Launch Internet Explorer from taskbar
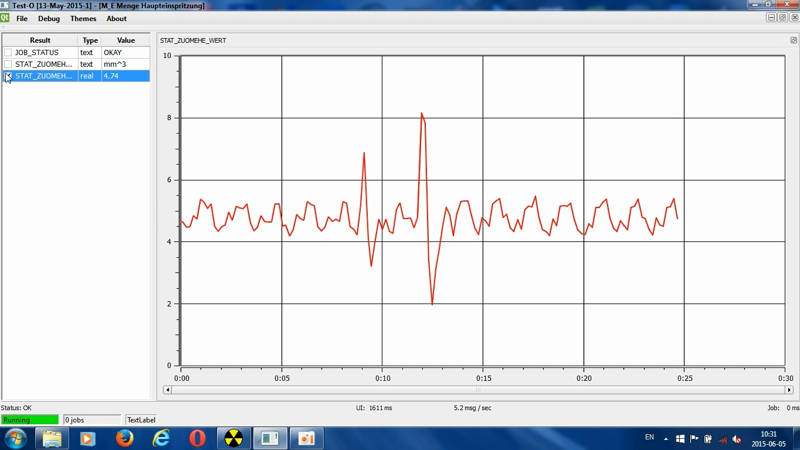This screenshot has height=450, width=800. [161, 438]
